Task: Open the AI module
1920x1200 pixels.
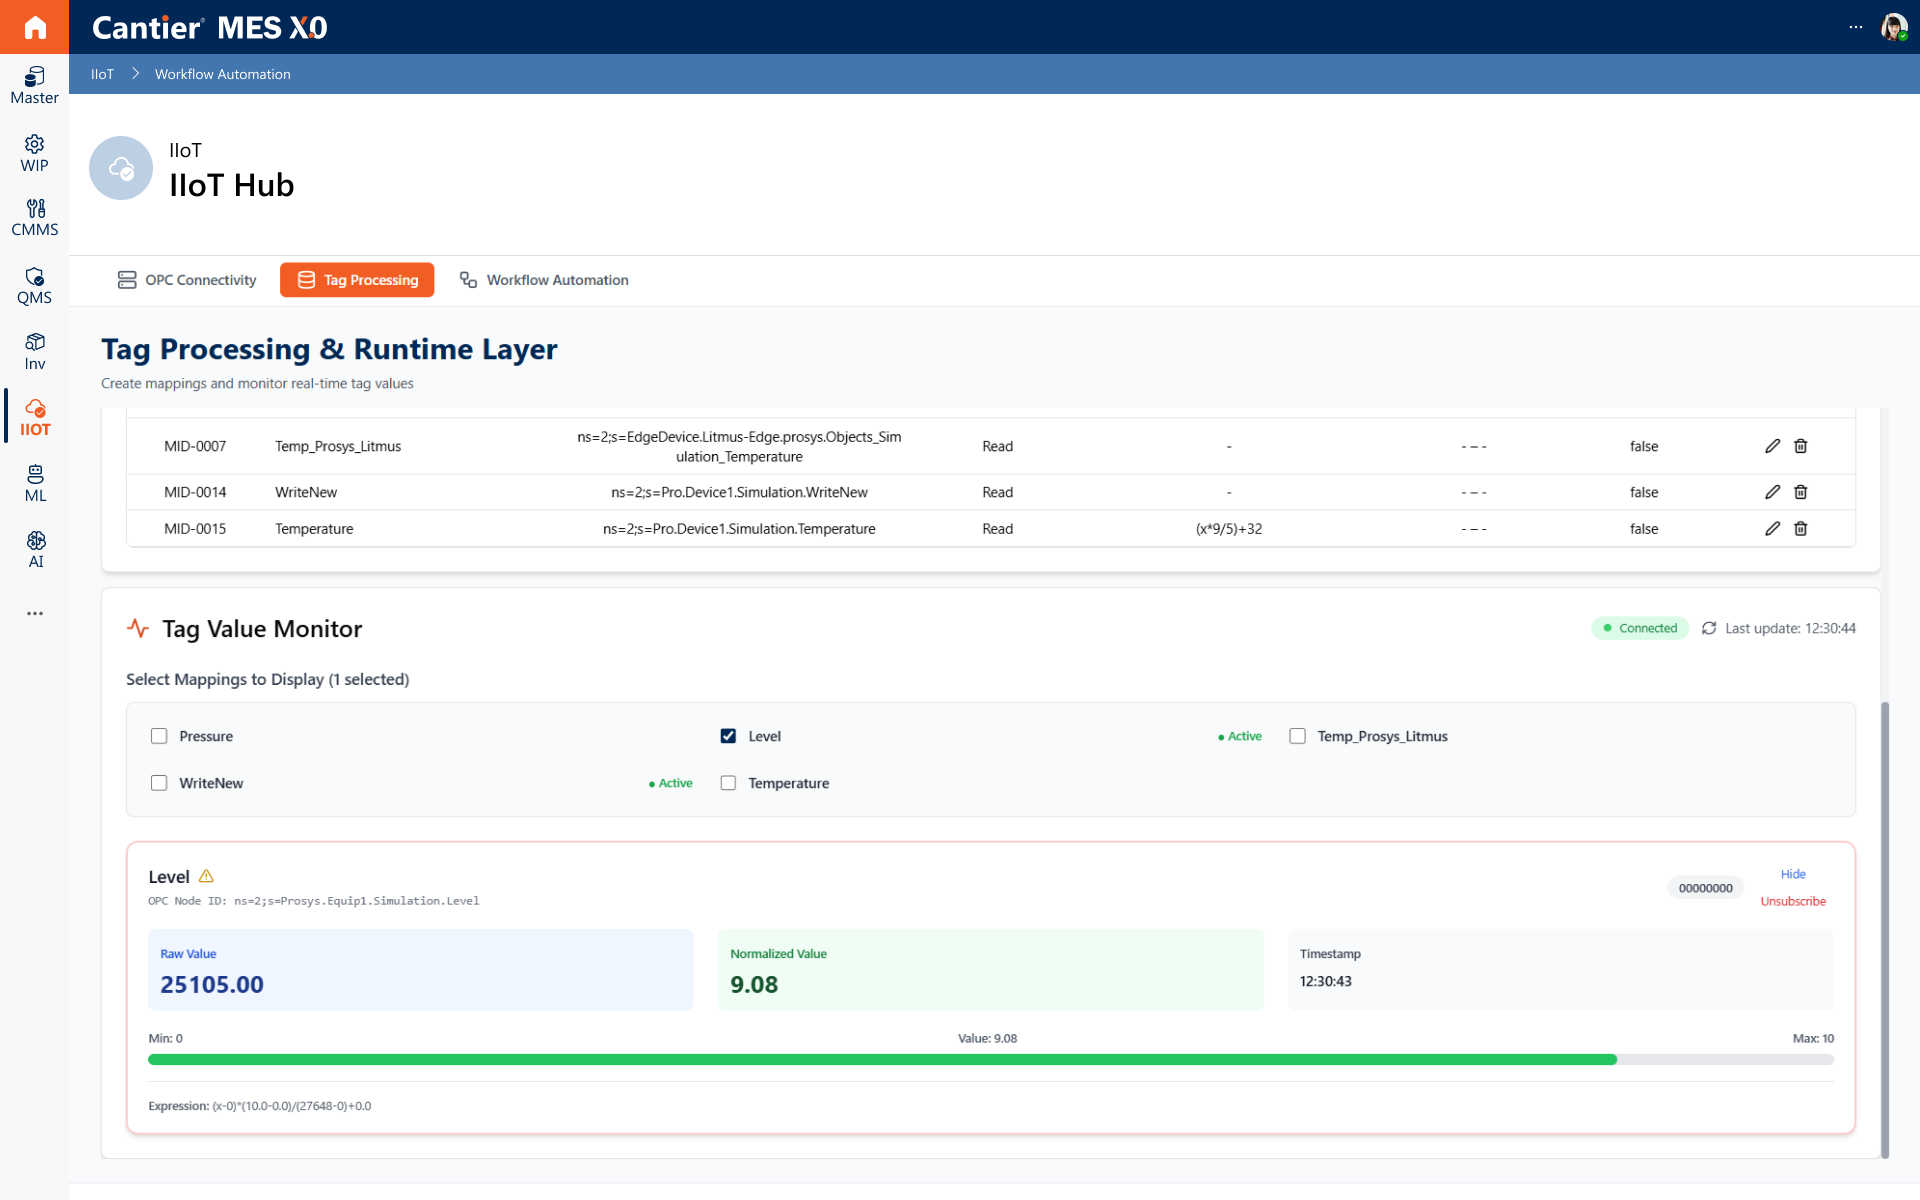Action: click(34, 550)
